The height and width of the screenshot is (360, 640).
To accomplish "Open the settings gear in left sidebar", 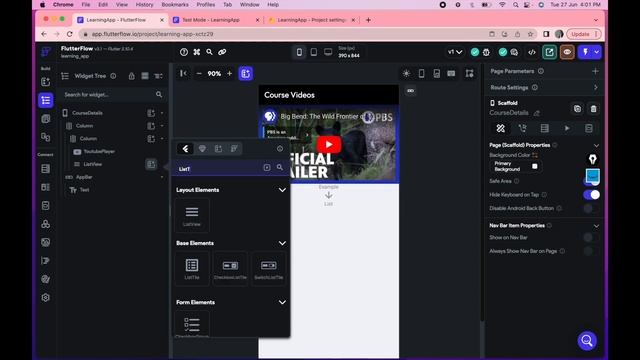I will [46, 298].
